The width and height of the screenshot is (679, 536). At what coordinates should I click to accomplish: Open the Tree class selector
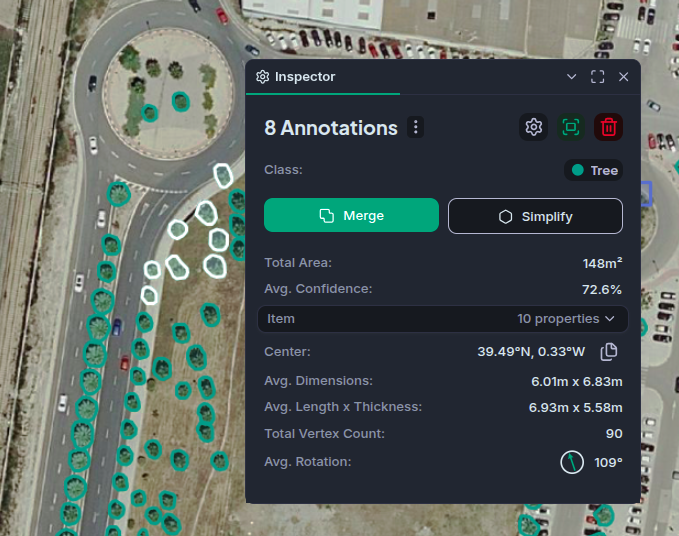tap(593, 170)
